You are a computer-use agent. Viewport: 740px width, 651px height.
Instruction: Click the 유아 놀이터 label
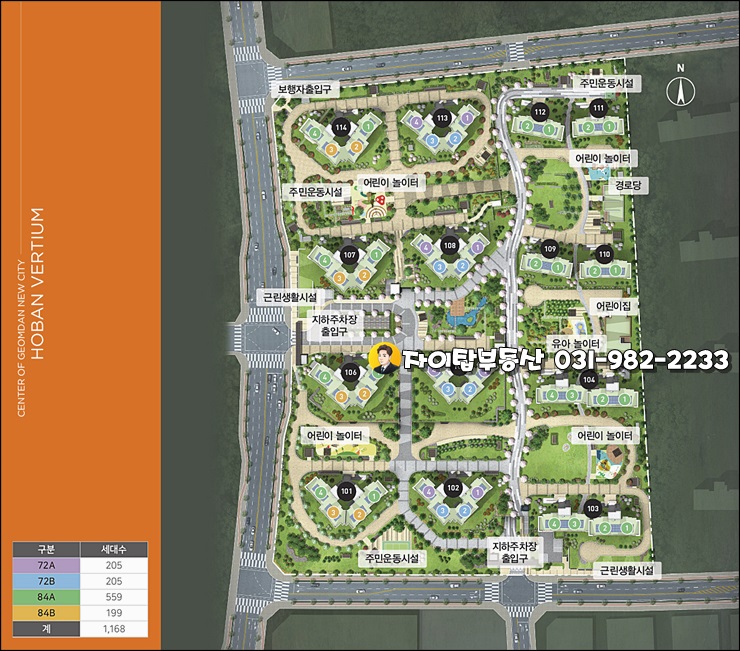(x=575, y=343)
